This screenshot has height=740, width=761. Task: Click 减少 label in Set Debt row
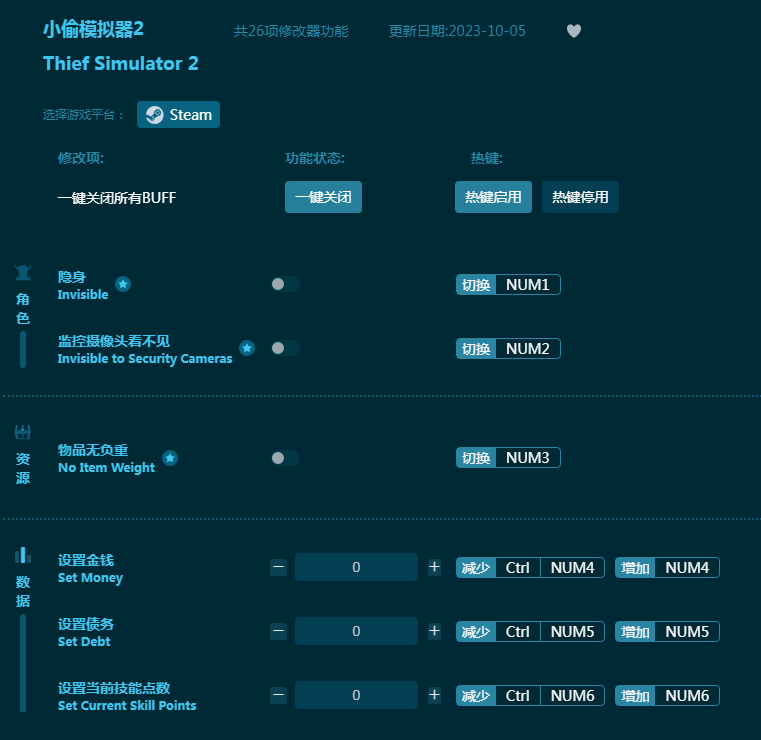click(476, 632)
